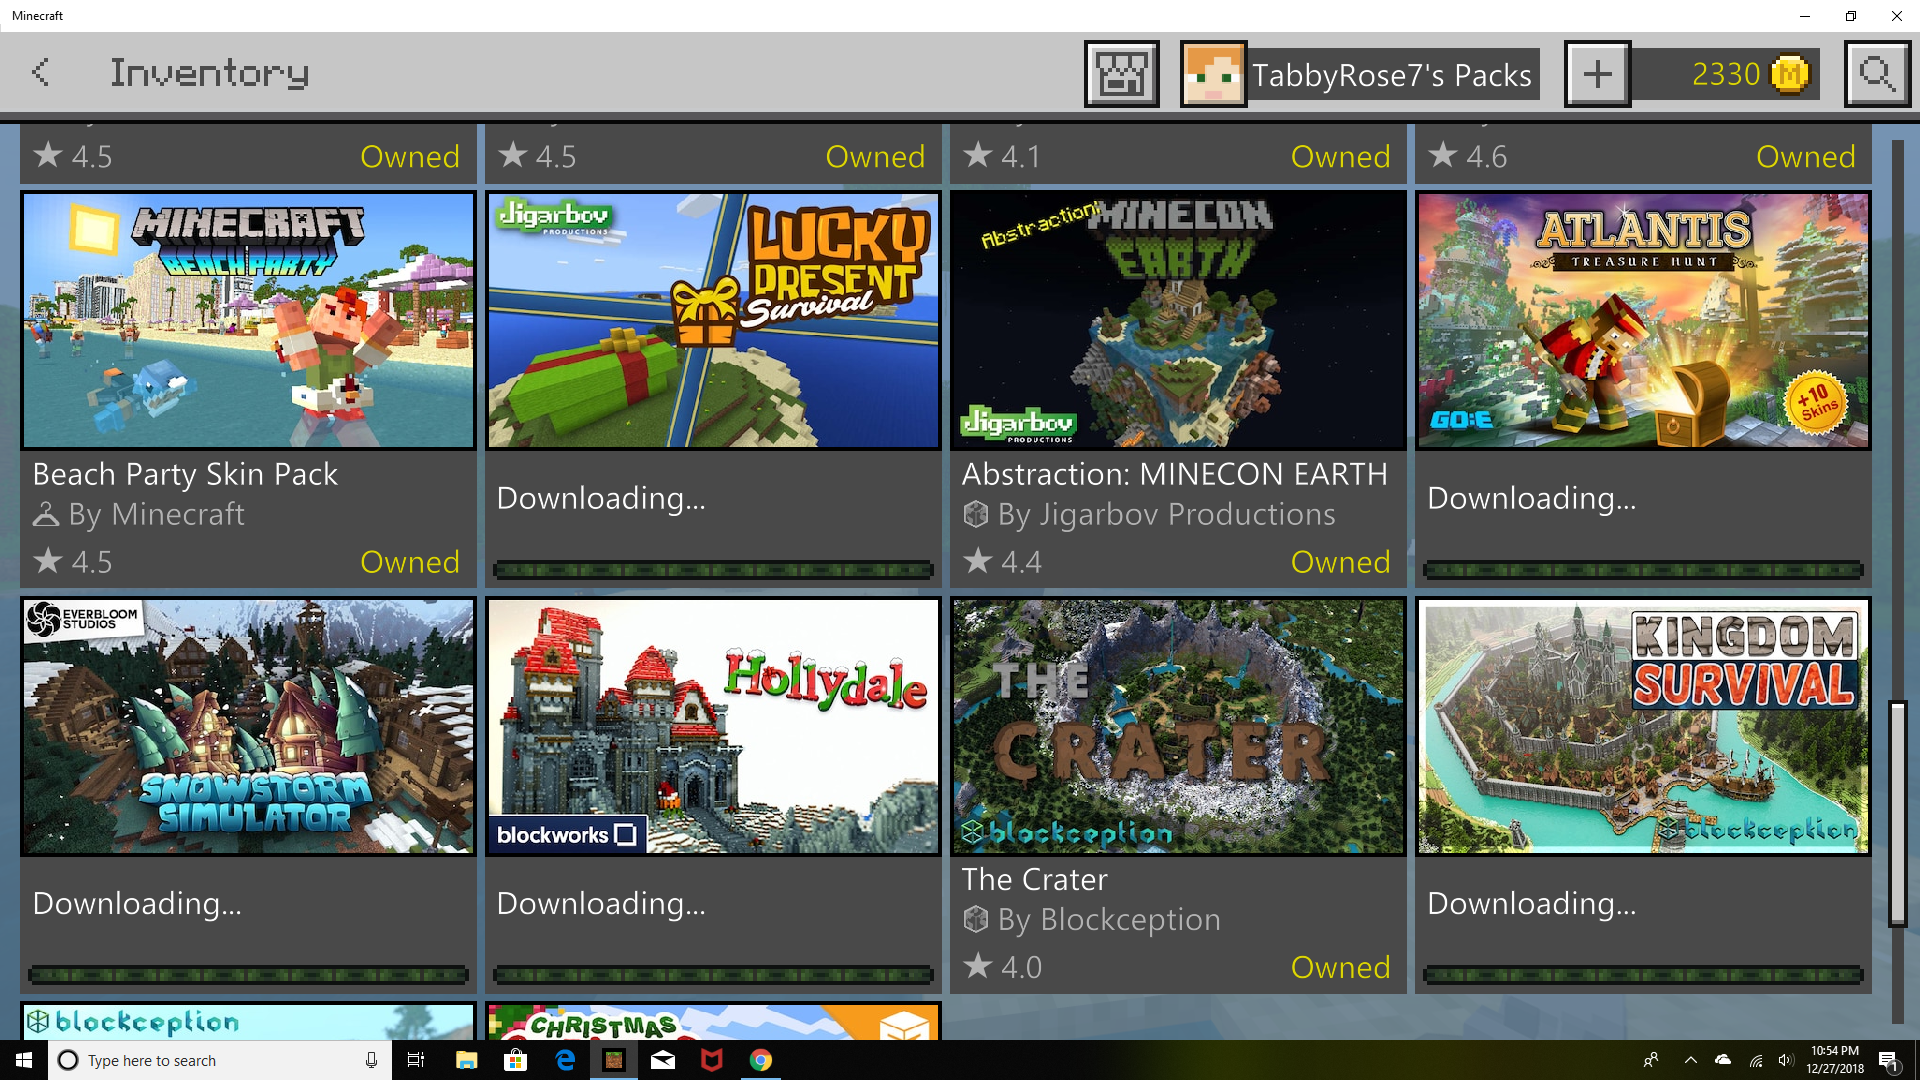Open Cortana microphone in taskbar search
This screenshot has width=1920, height=1080.
[x=371, y=1060]
